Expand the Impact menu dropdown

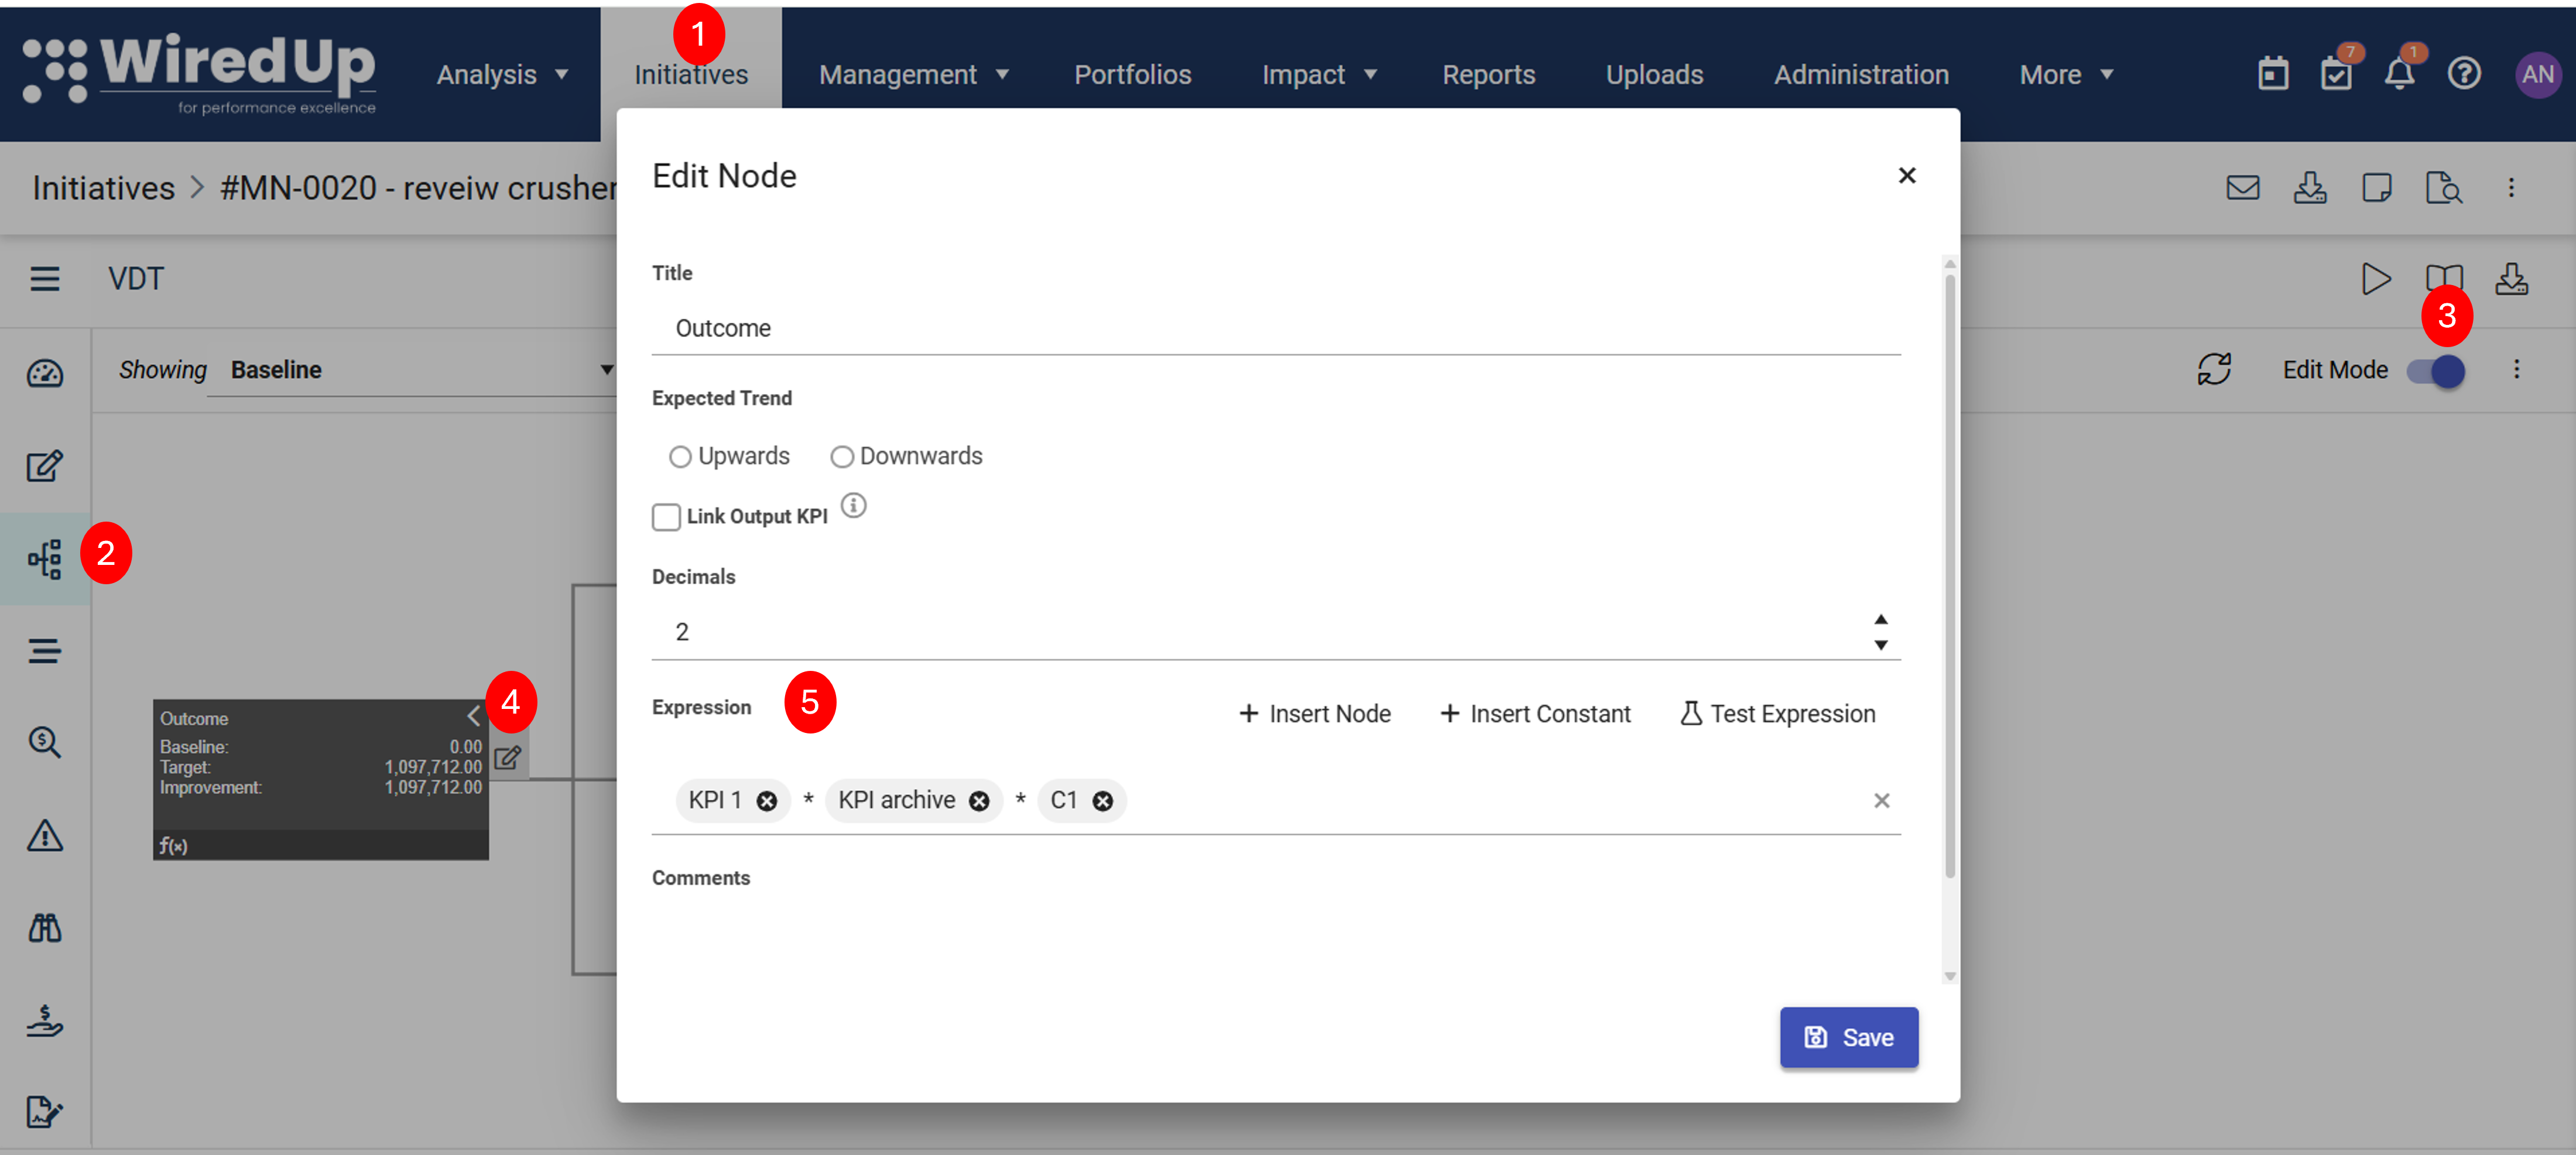point(1319,74)
